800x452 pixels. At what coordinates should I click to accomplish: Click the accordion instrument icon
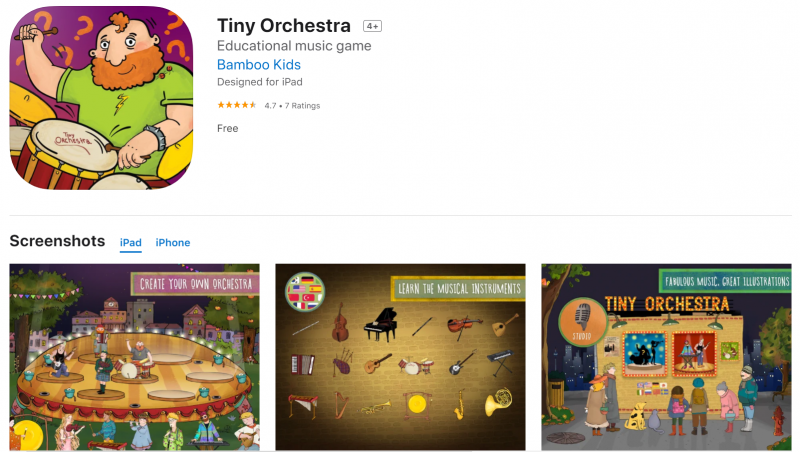[x=303, y=365]
